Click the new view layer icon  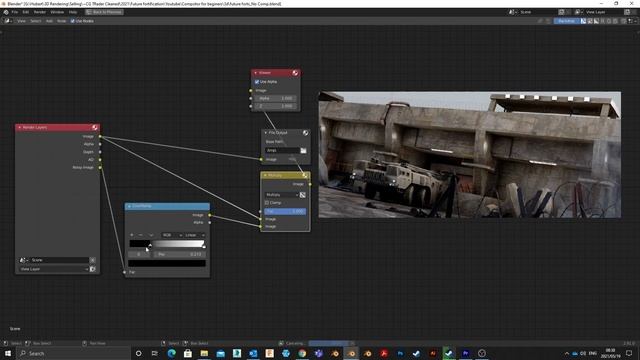627,12
